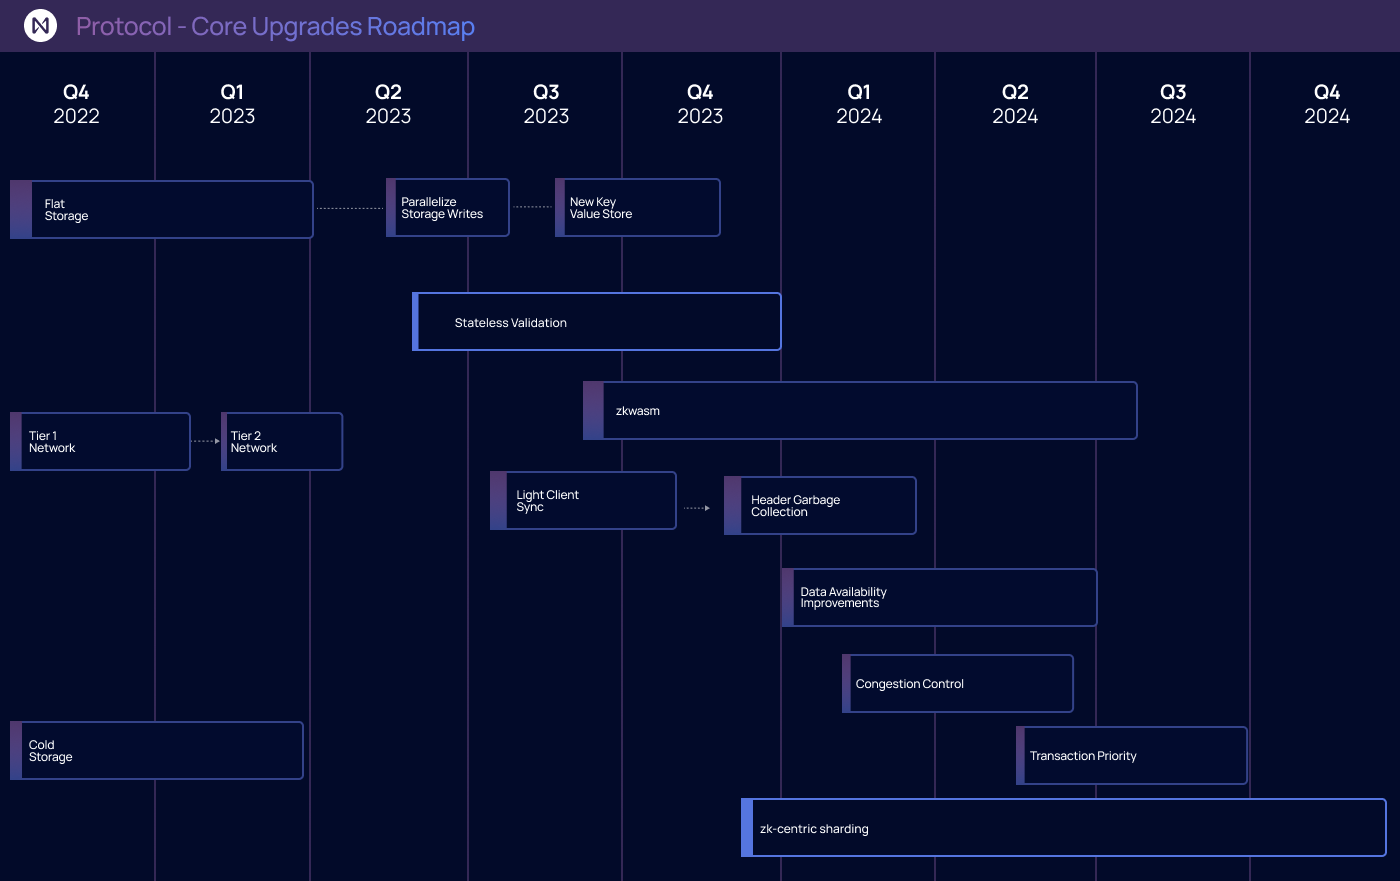The height and width of the screenshot is (881, 1400).
Task: Click the Header Garbage Collection card
Action: [820, 505]
